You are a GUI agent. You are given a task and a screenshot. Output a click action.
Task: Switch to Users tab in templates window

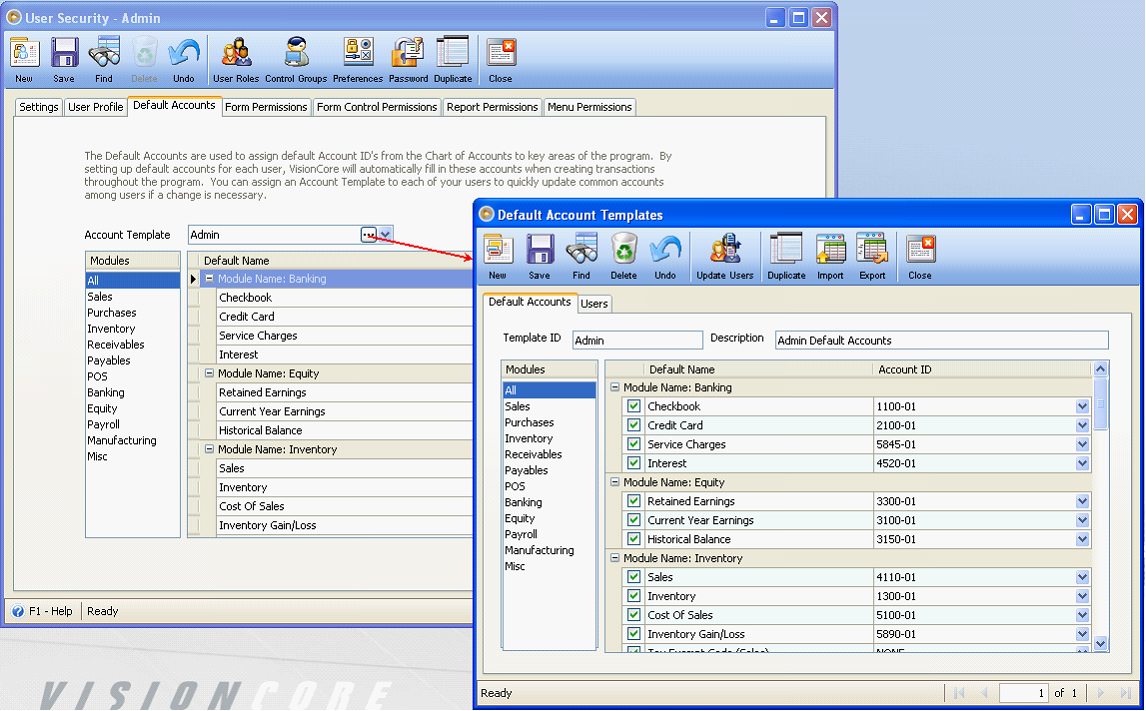594,304
